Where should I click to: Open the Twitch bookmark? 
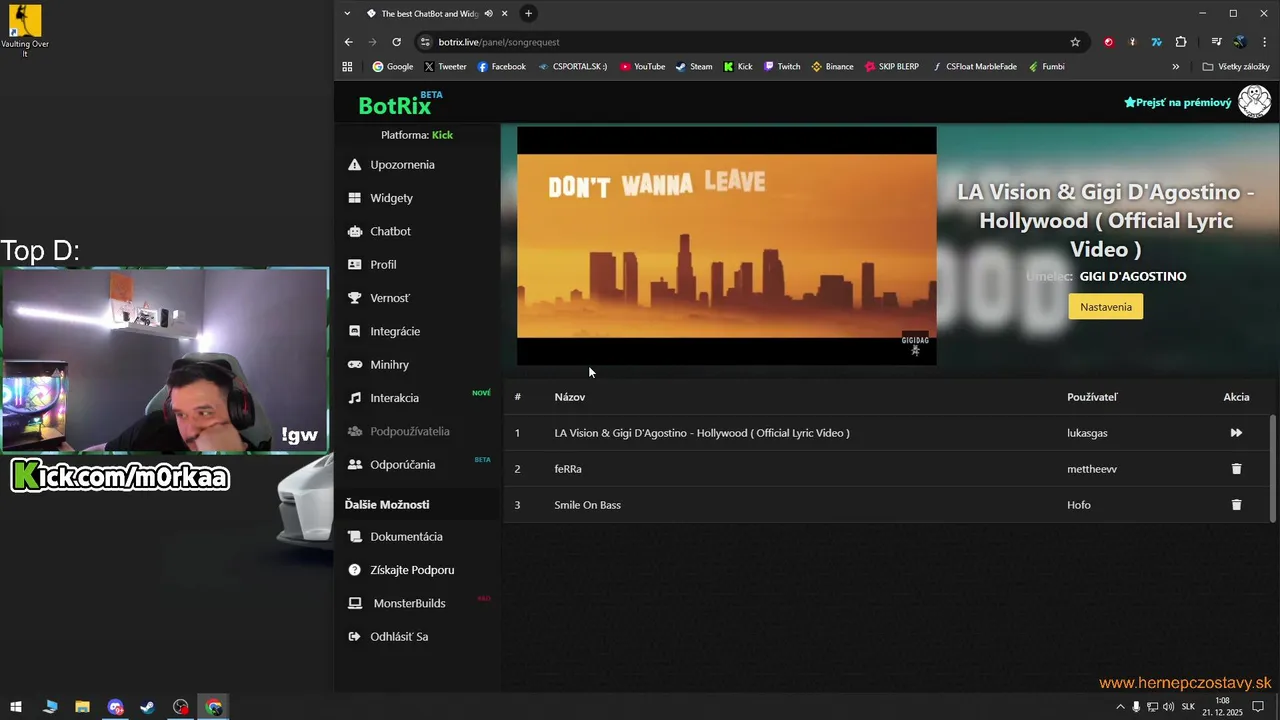tap(782, 67)
